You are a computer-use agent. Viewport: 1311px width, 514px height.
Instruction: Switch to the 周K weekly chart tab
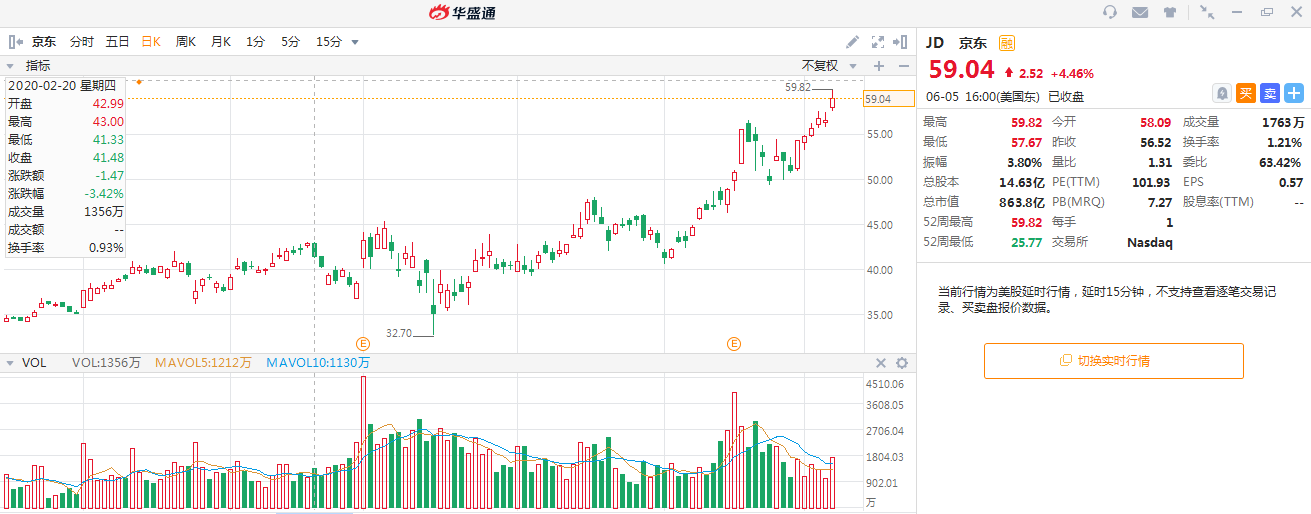point(186,42)
